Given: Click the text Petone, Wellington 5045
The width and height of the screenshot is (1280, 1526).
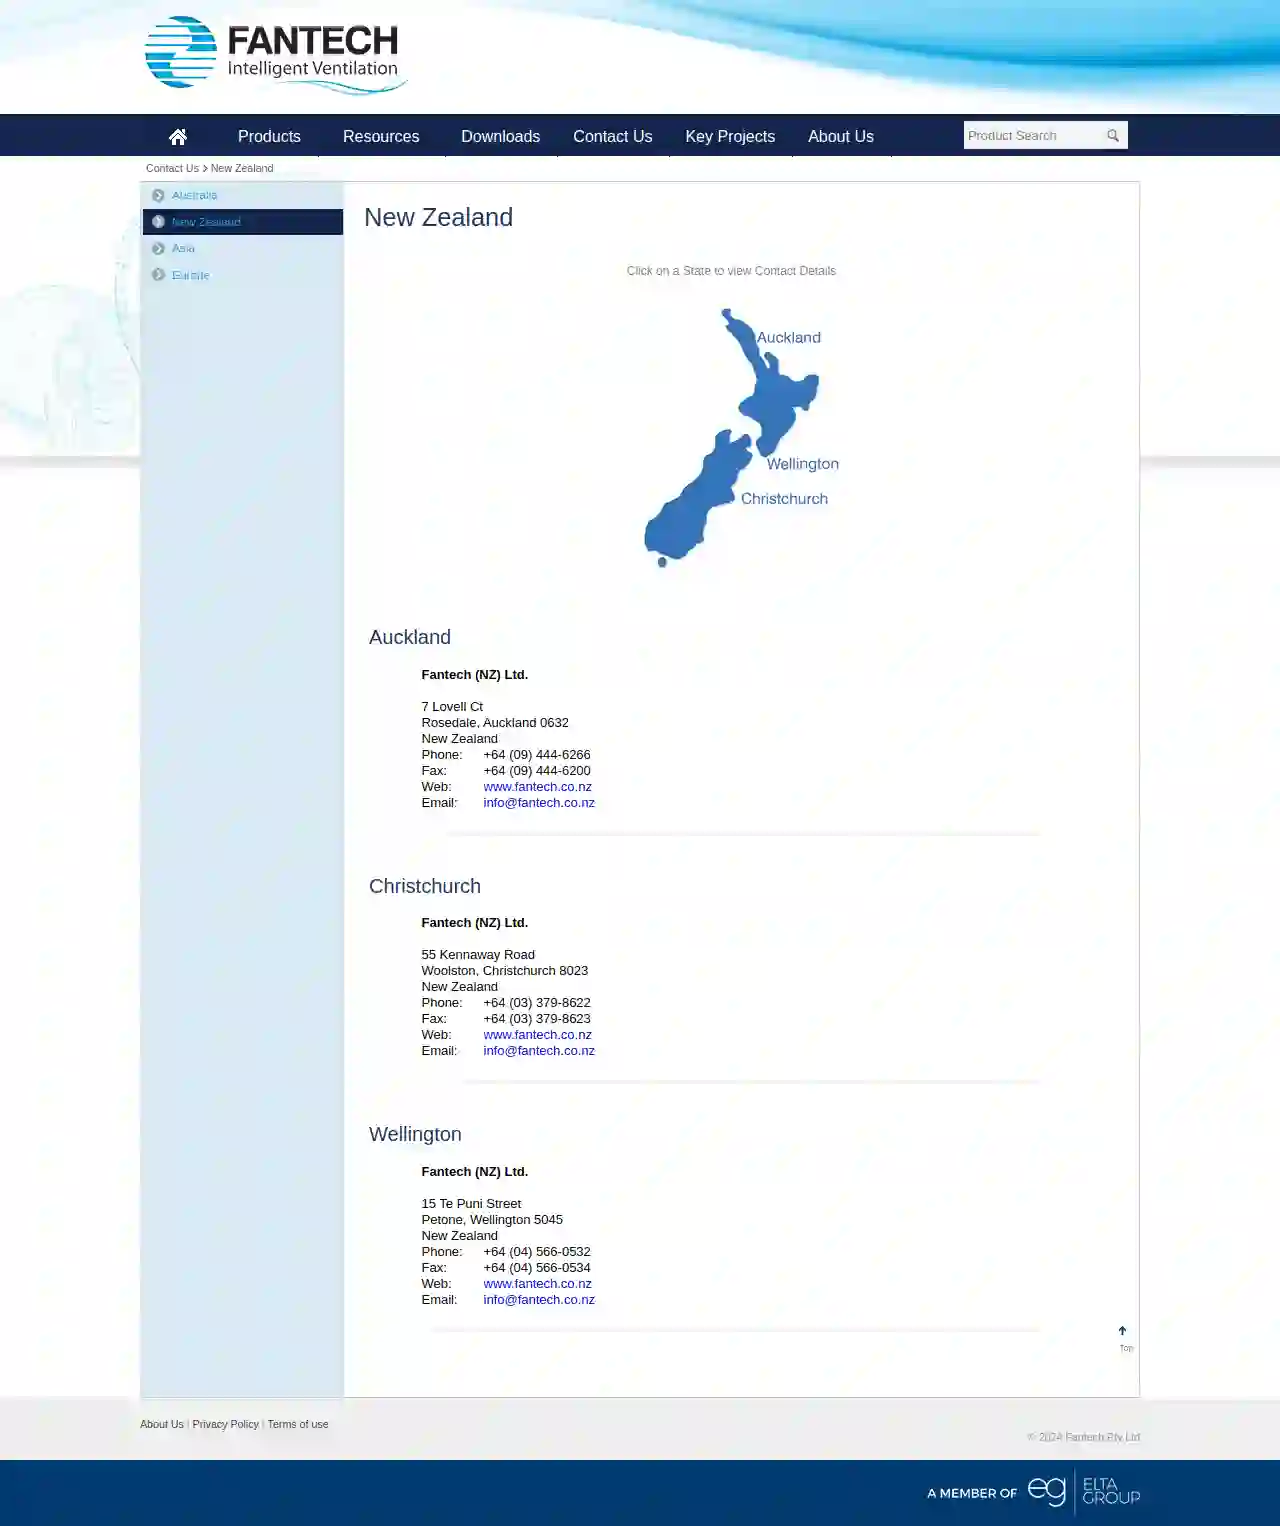Looking at the screenshot, I should (492, 1220).
